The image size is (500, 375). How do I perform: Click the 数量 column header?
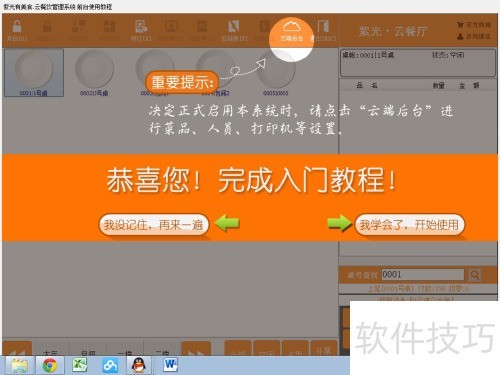(438, 86)
